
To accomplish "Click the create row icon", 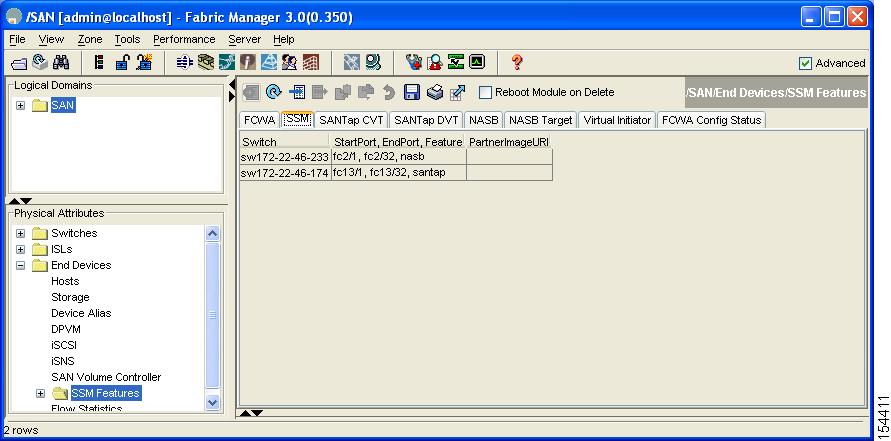I will coord(297,92).
